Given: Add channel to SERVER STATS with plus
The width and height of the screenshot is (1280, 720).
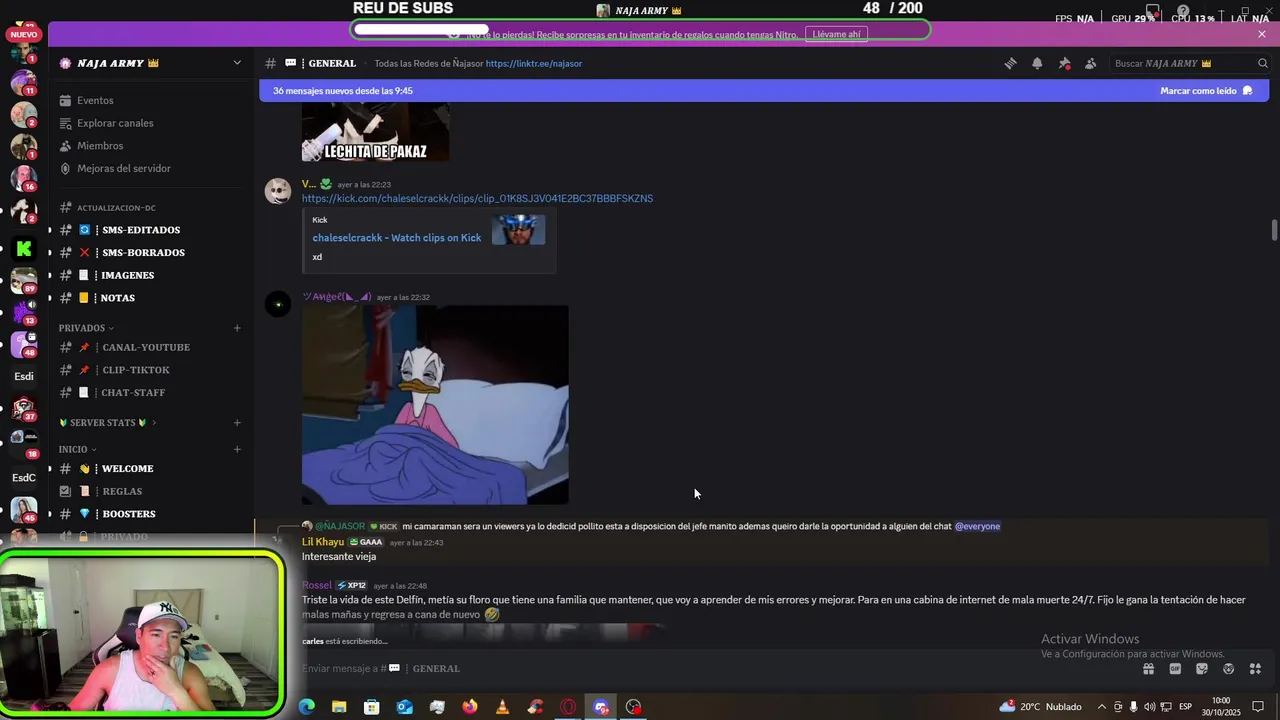Looking at the screenshot, I should pos(237,423).
